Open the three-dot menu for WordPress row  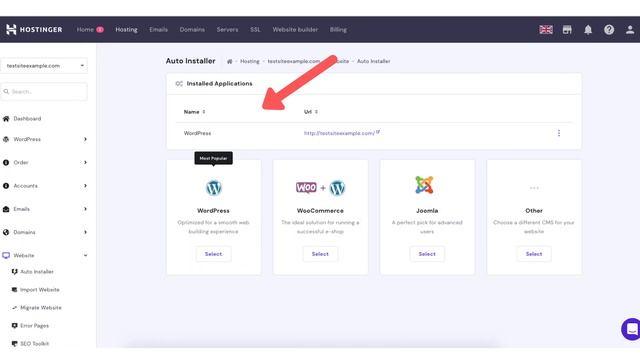coord(559,133)
